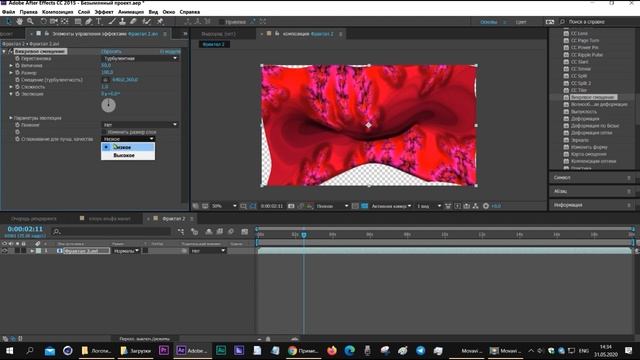Toggle visibility eye of Фрактал 2 layer
The height and width of the screenshot is (360, 640).
4,251
